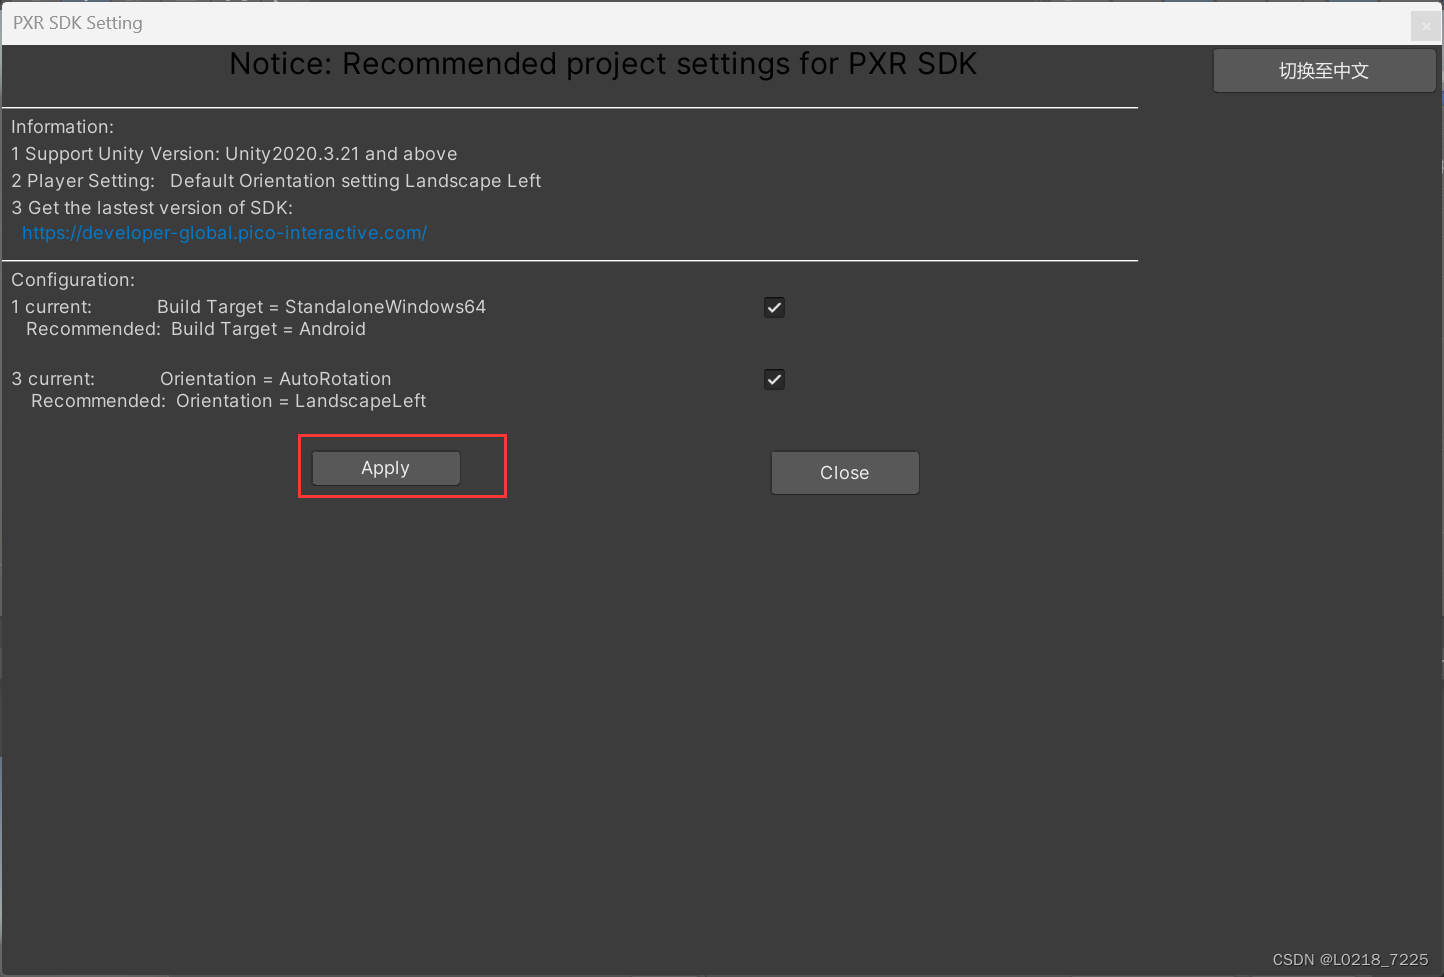Click the https://developer-global.pico-interactive.com/ hyperlink

[x=223, y=232]
